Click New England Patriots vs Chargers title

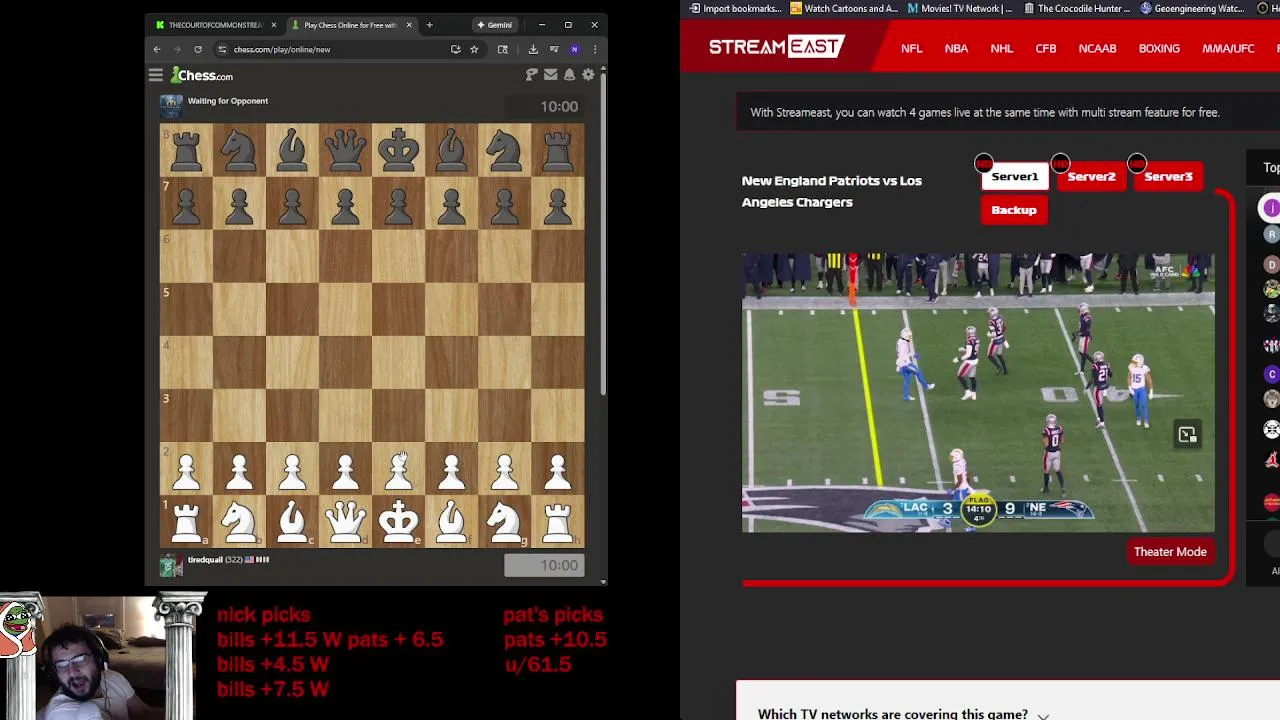832,191
